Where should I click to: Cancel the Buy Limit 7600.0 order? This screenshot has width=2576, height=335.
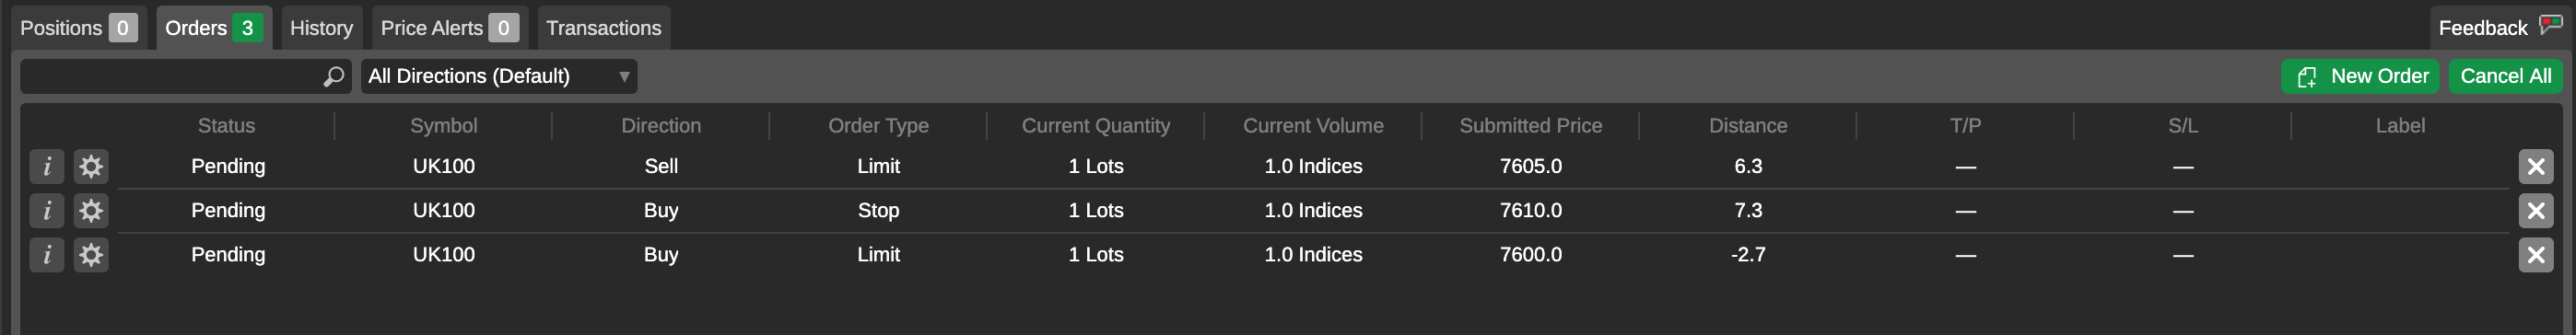pos(2535,254)
